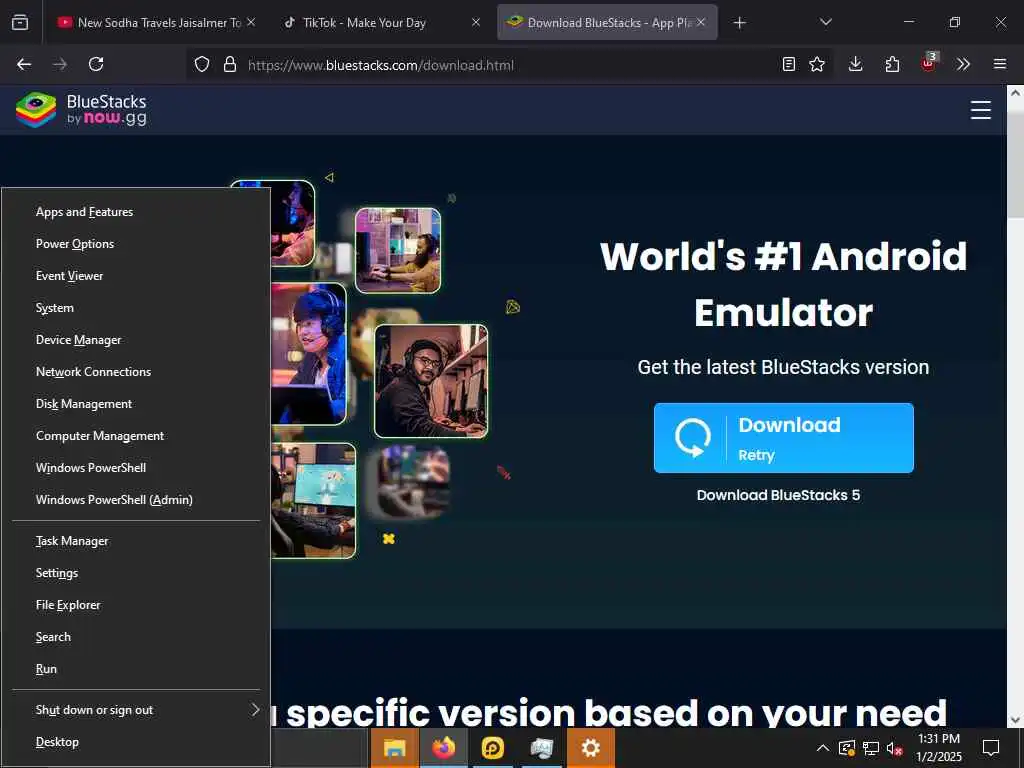The height and width of the screenshot is (768, 1024).
Task: Click the bearded gamer with headphones photo
Action: (431, 381)
